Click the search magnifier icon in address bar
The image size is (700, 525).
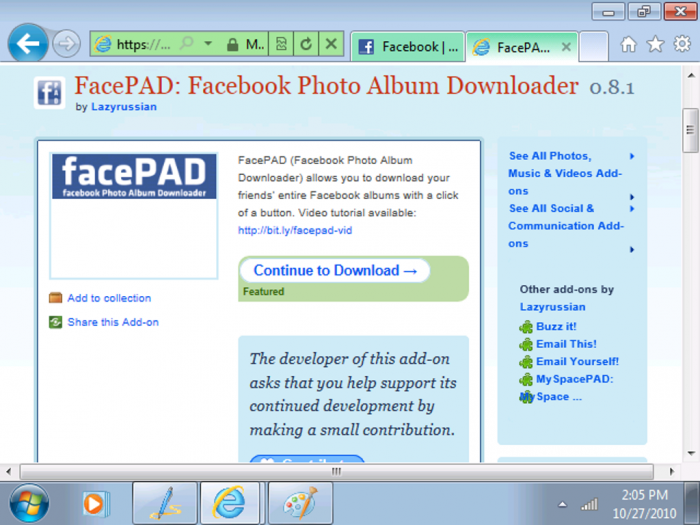coord(187,43)
